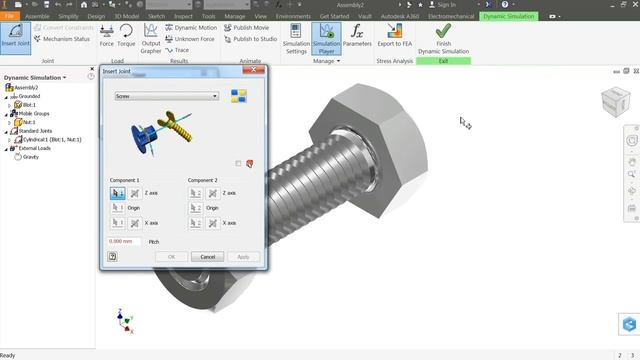Toggle the Simulation Player
Screen dimensions: 640x360
tap(326, 39)
